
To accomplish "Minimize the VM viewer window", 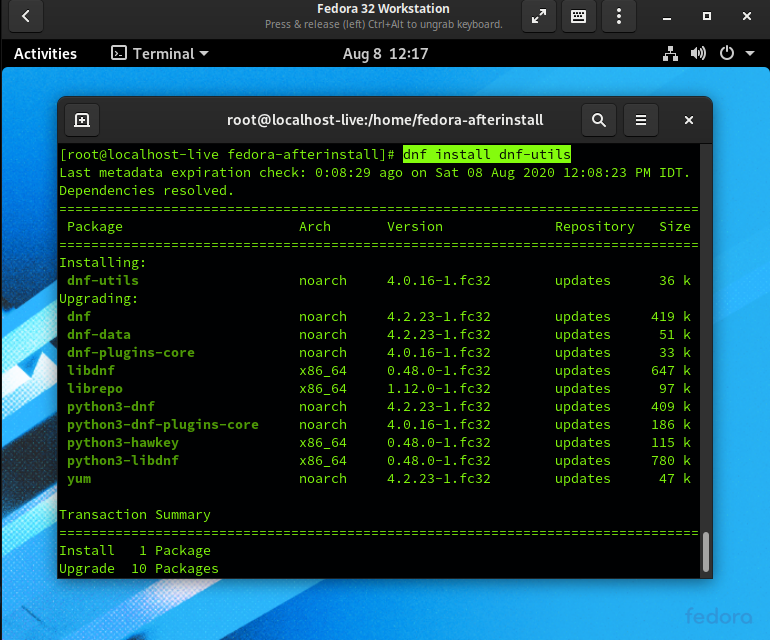I will tap(666, 17).
